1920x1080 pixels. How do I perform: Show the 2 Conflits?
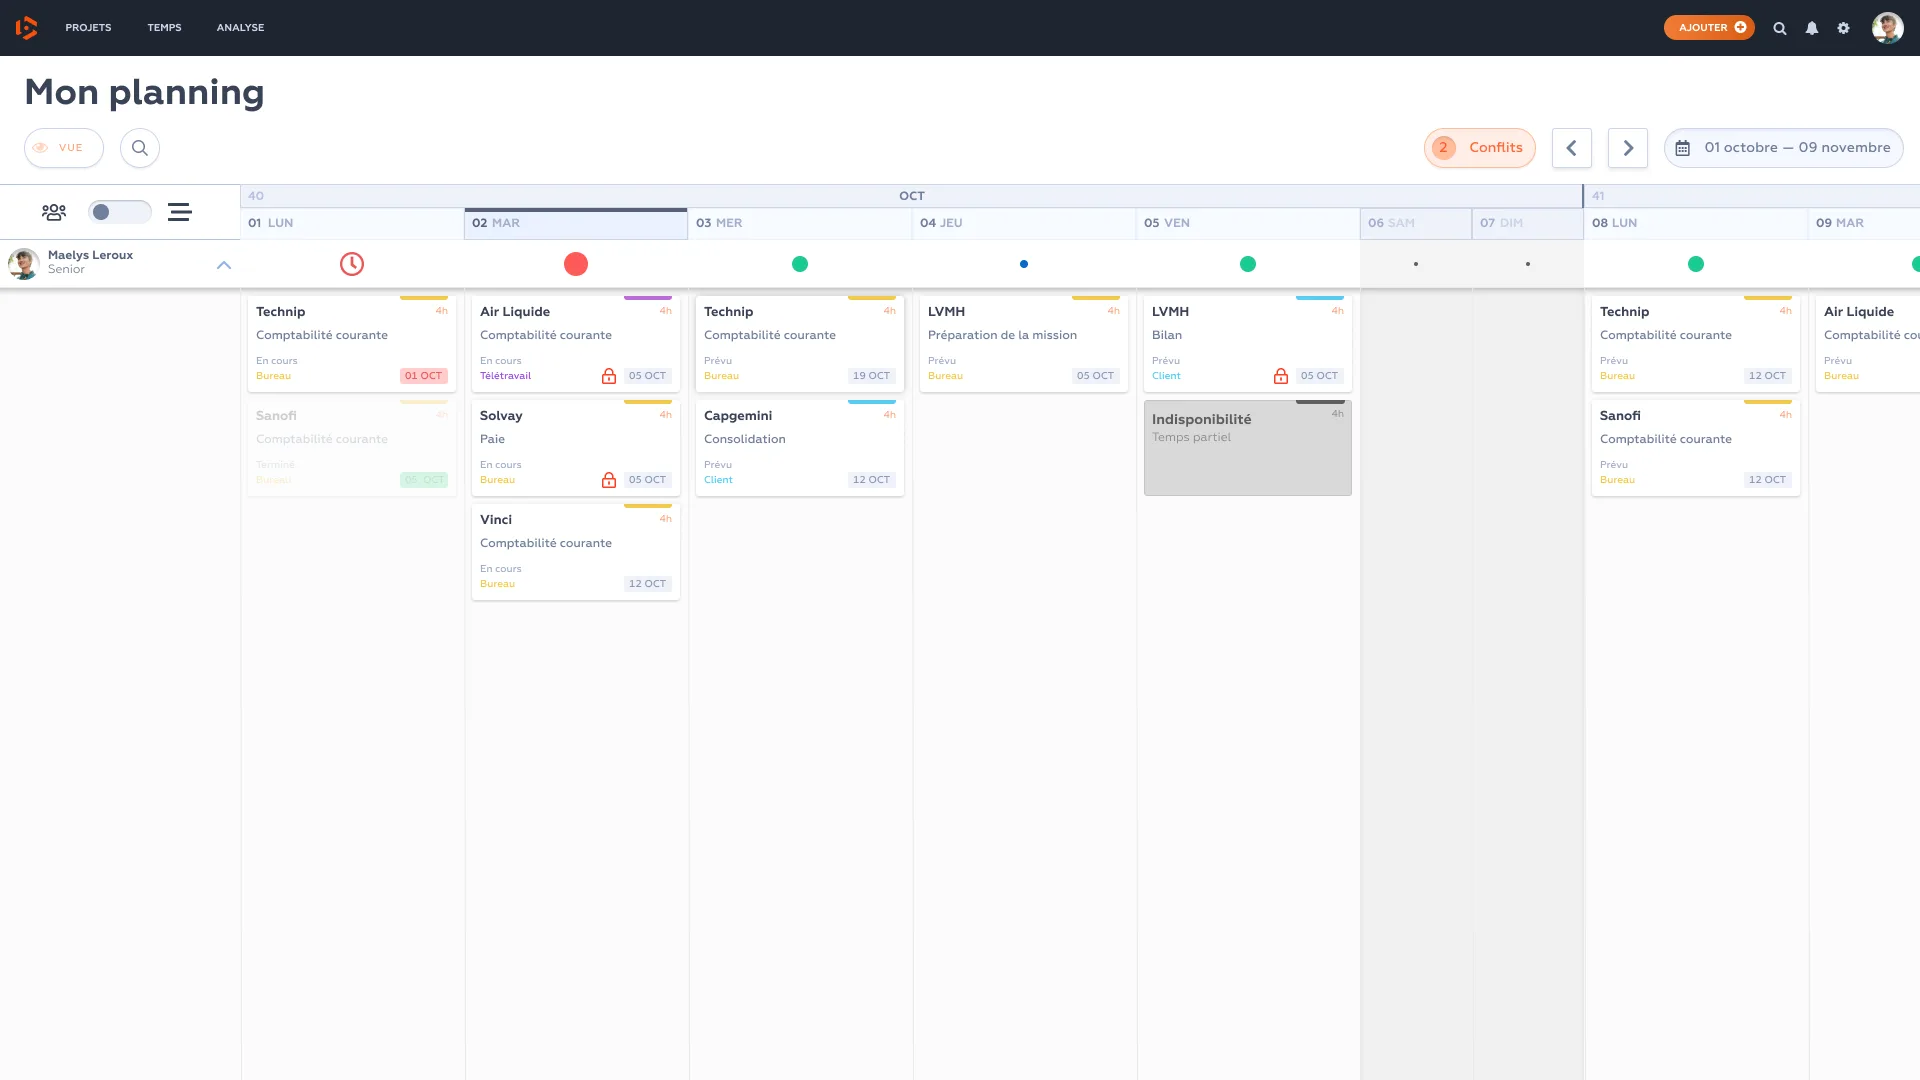[1480, 148]
